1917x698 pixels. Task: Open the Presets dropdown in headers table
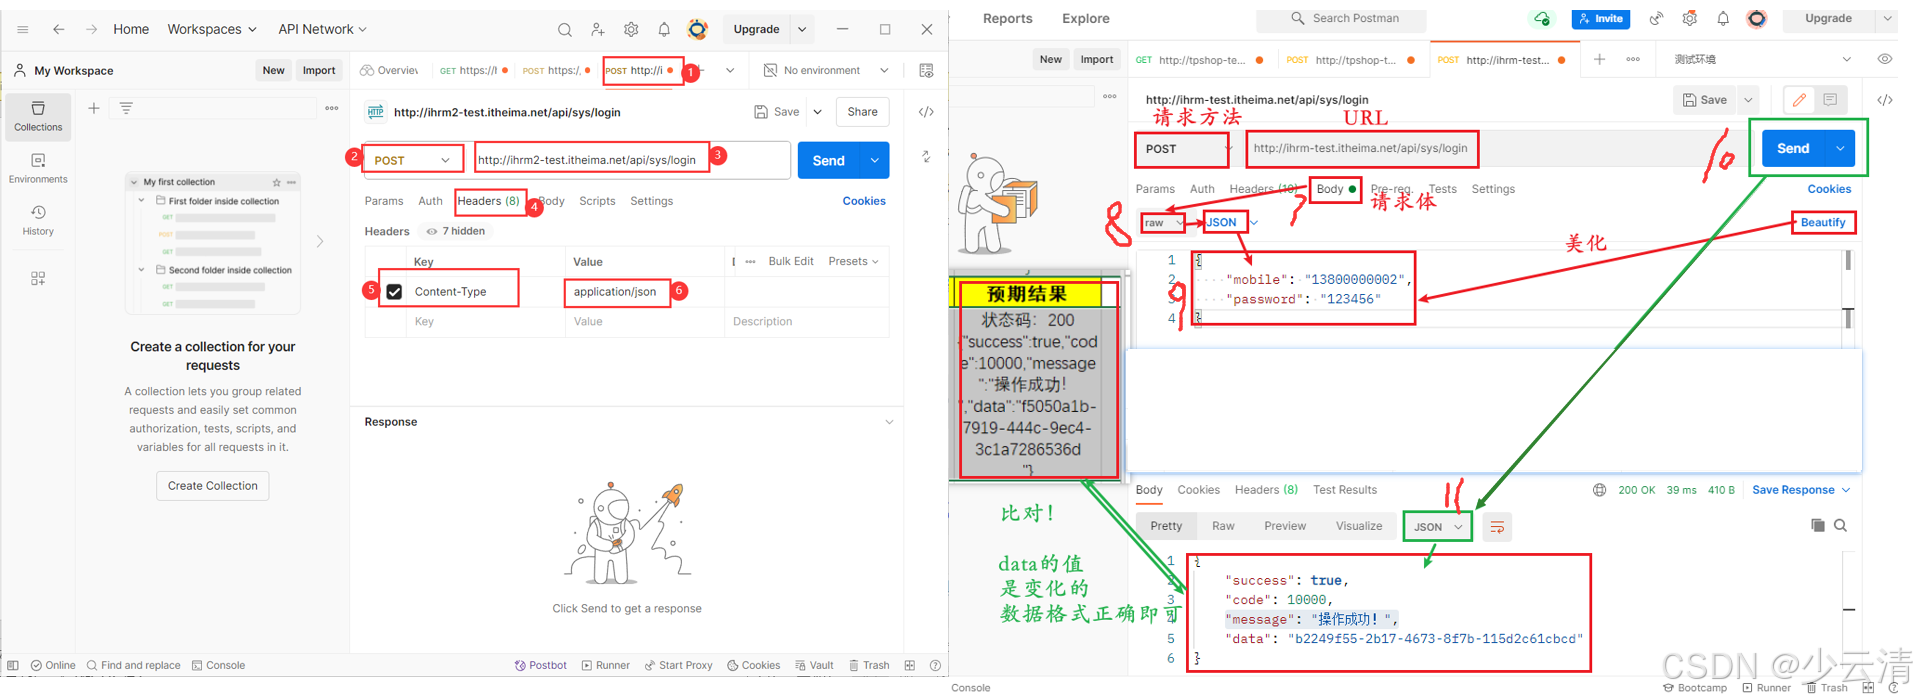click(853, 262)
